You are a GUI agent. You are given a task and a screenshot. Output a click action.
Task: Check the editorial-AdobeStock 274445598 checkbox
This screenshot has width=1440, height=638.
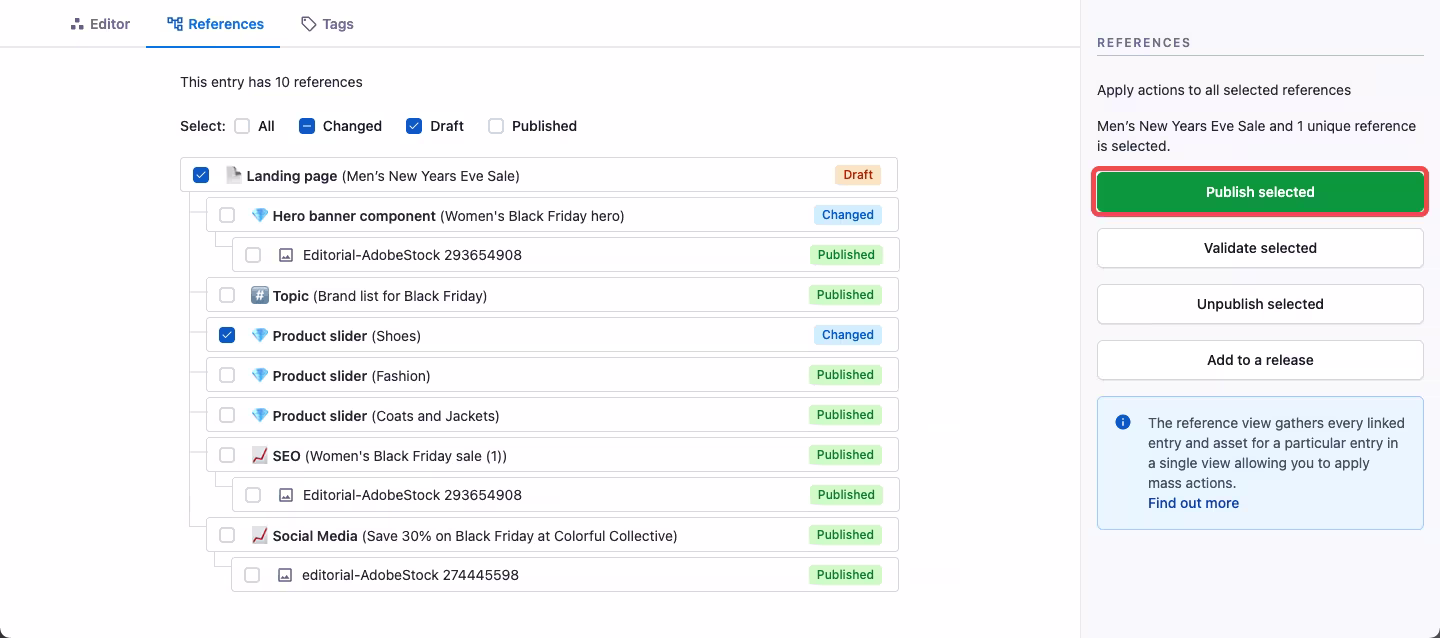tap(252, 575)
